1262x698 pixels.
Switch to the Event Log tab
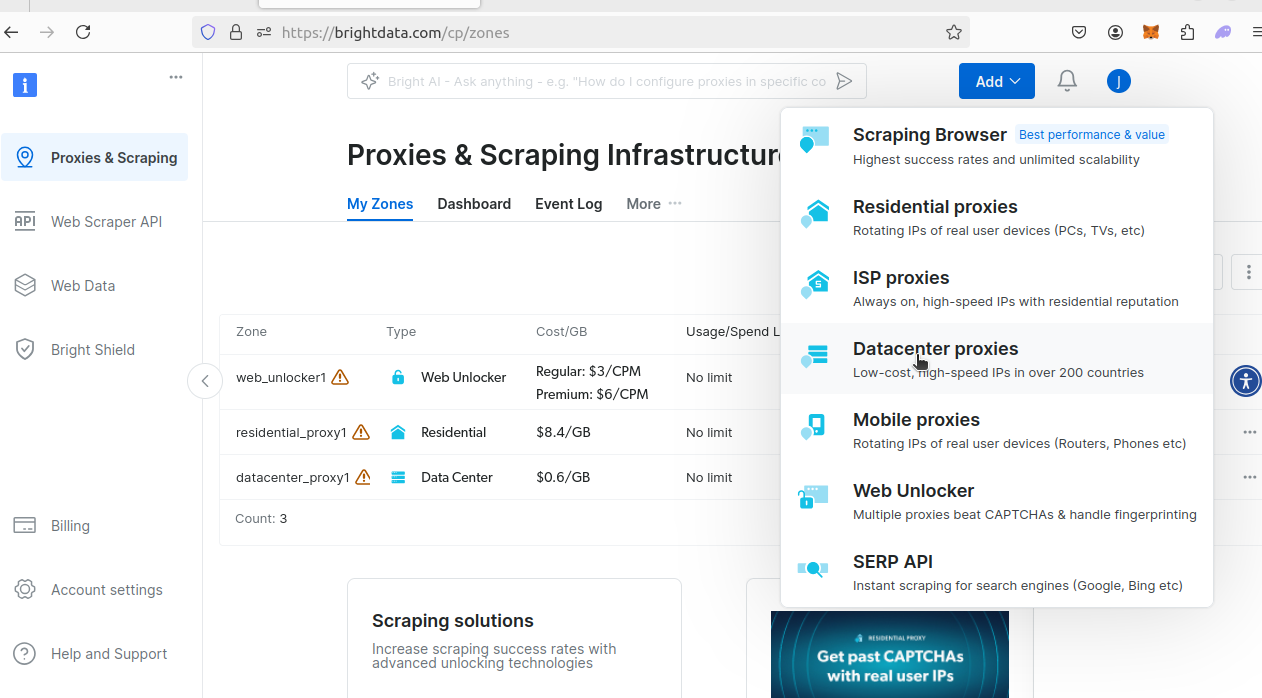[x=568, y=203]
